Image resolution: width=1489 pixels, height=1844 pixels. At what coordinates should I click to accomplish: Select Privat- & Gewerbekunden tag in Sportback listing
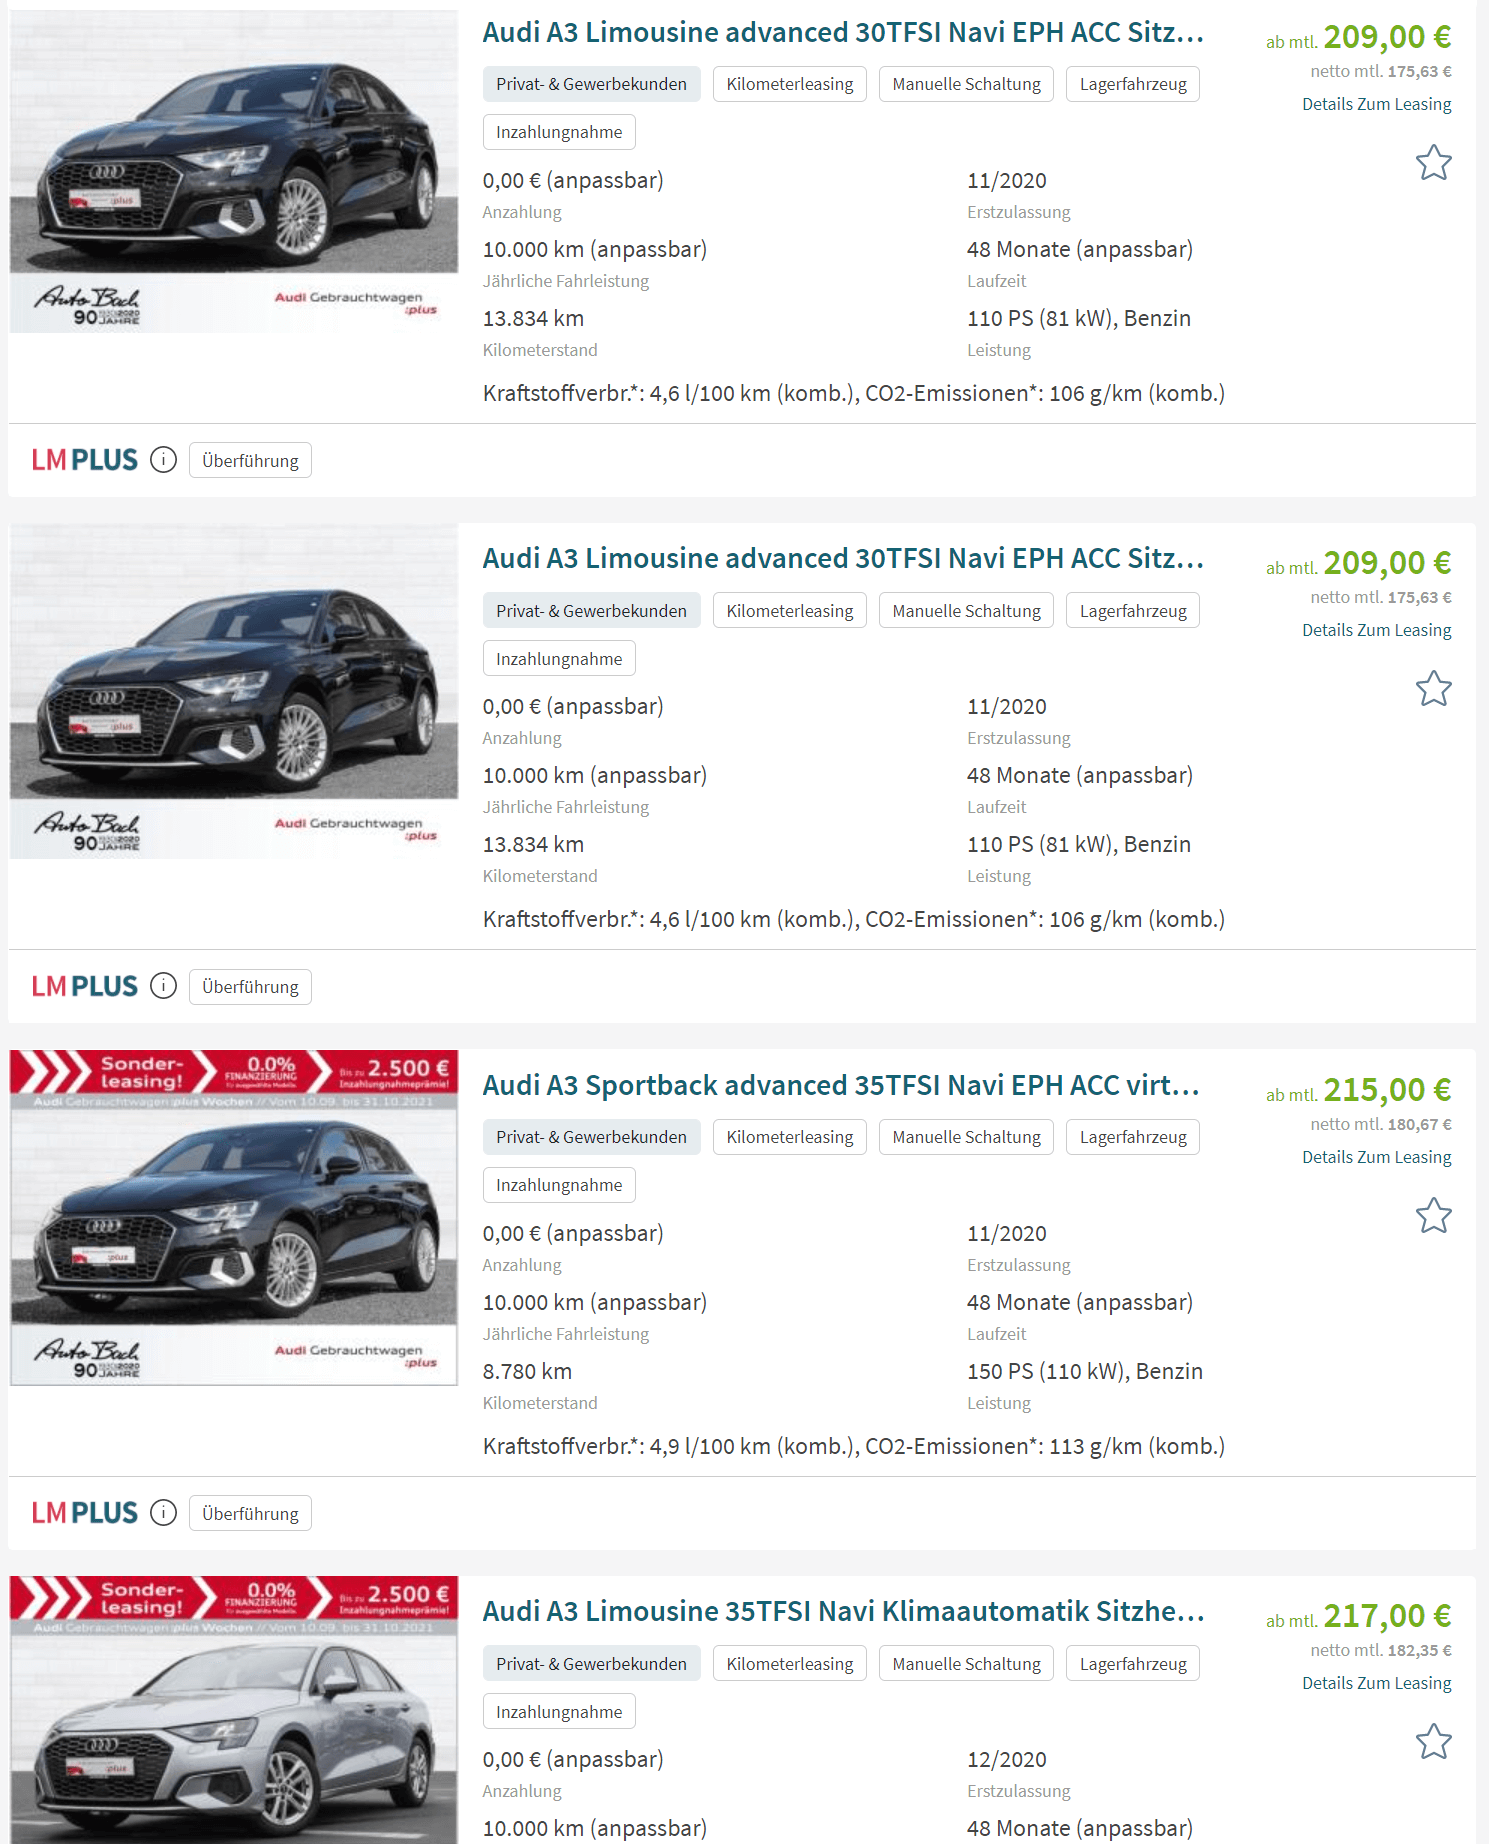[591, 1137]
